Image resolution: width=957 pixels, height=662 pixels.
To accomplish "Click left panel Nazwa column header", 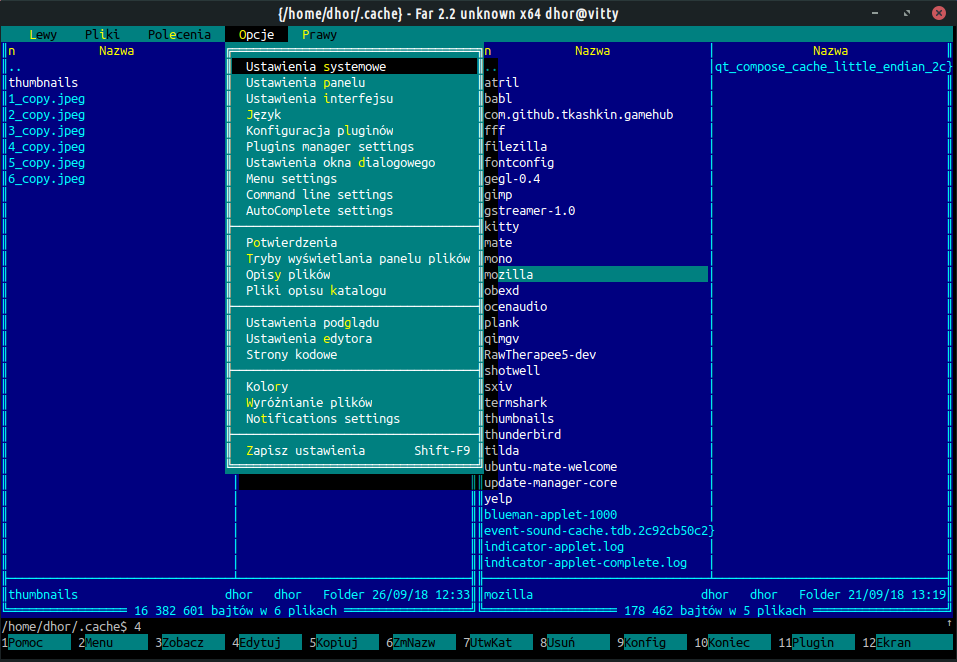I will tap(116, 51).
